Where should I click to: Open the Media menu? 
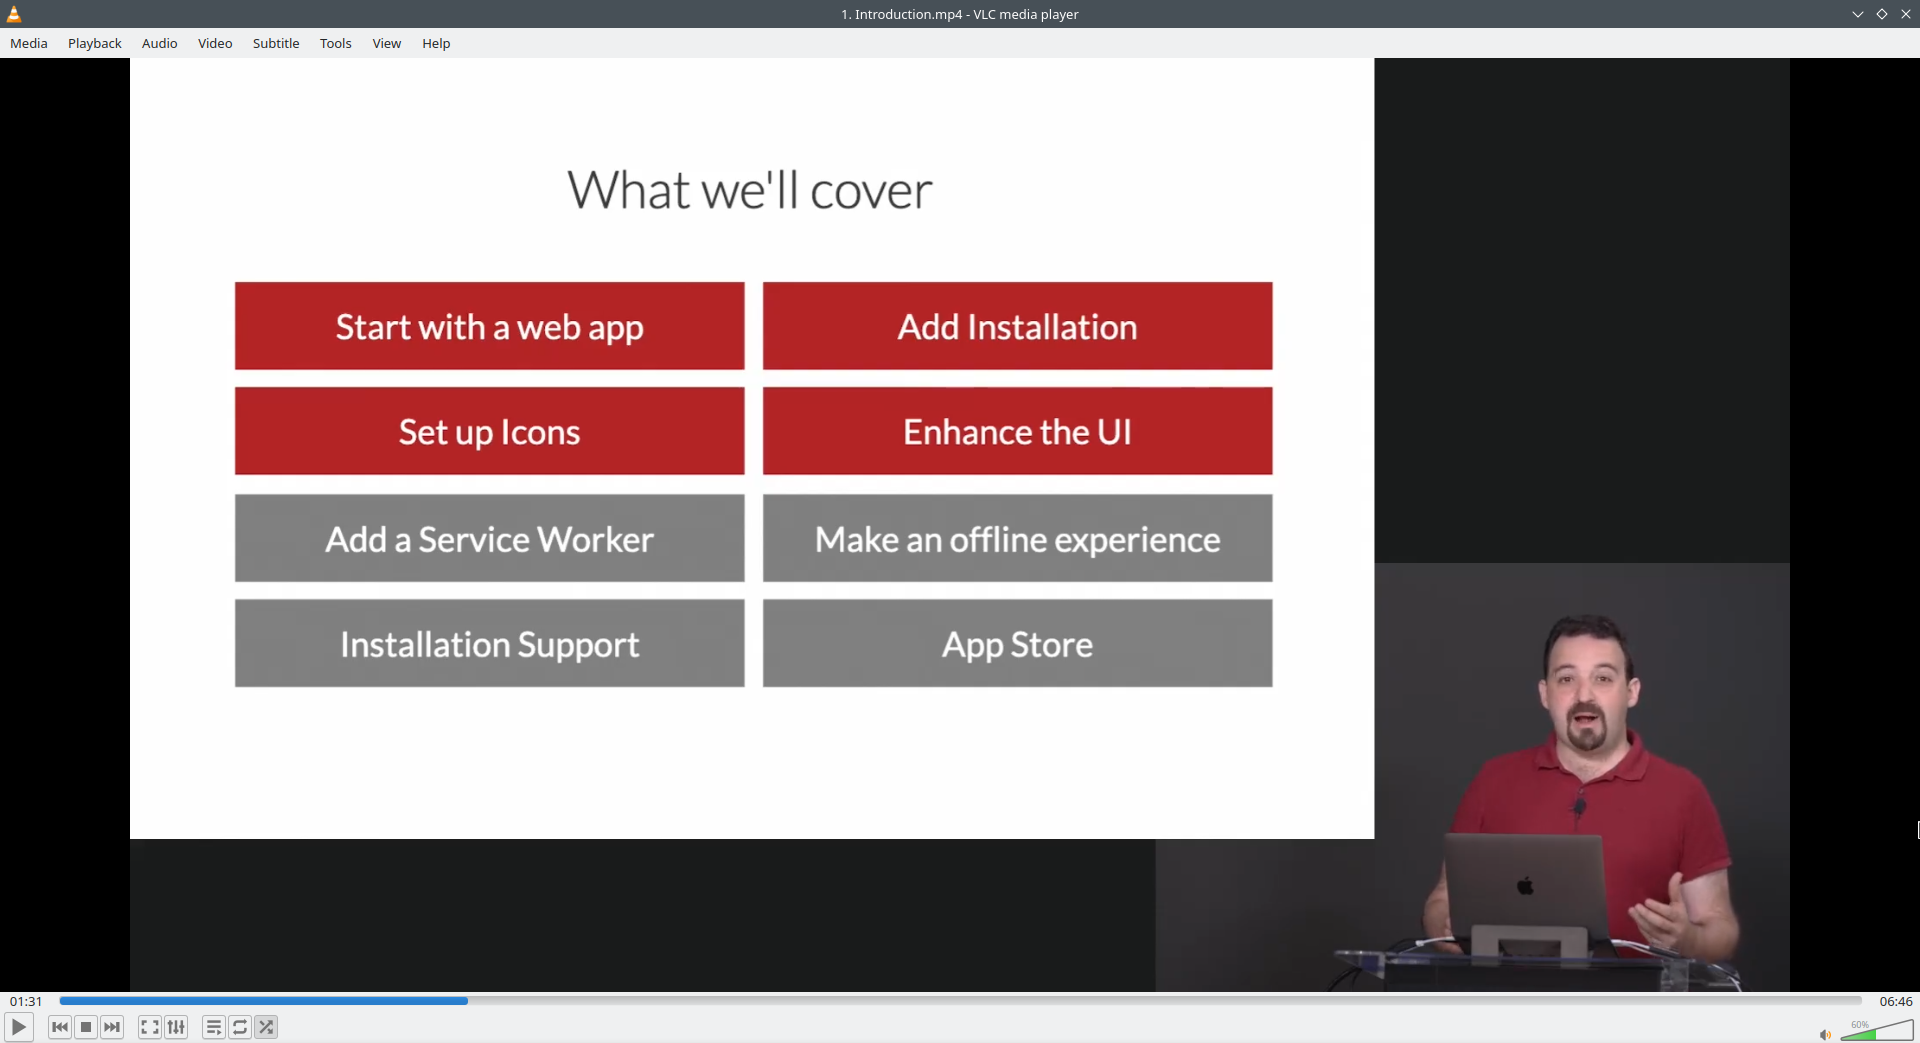pos(29,43)
